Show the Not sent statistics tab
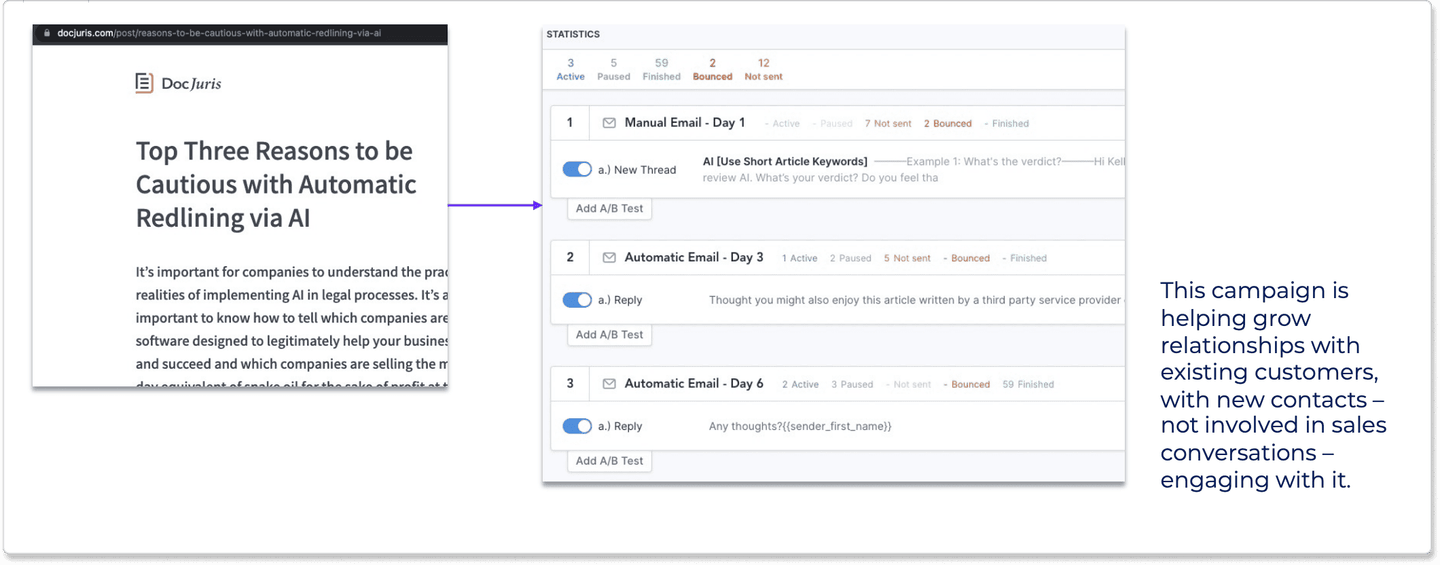This screenshot has height=565, width=1440. [763, 70]
